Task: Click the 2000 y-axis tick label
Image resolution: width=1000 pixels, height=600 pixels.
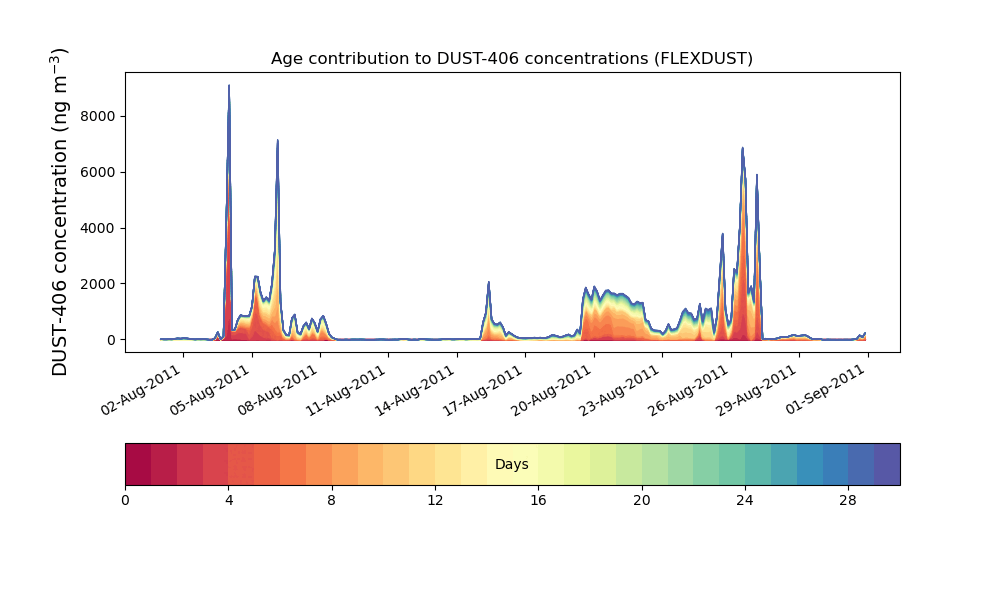Action: (x=98, y=284)
